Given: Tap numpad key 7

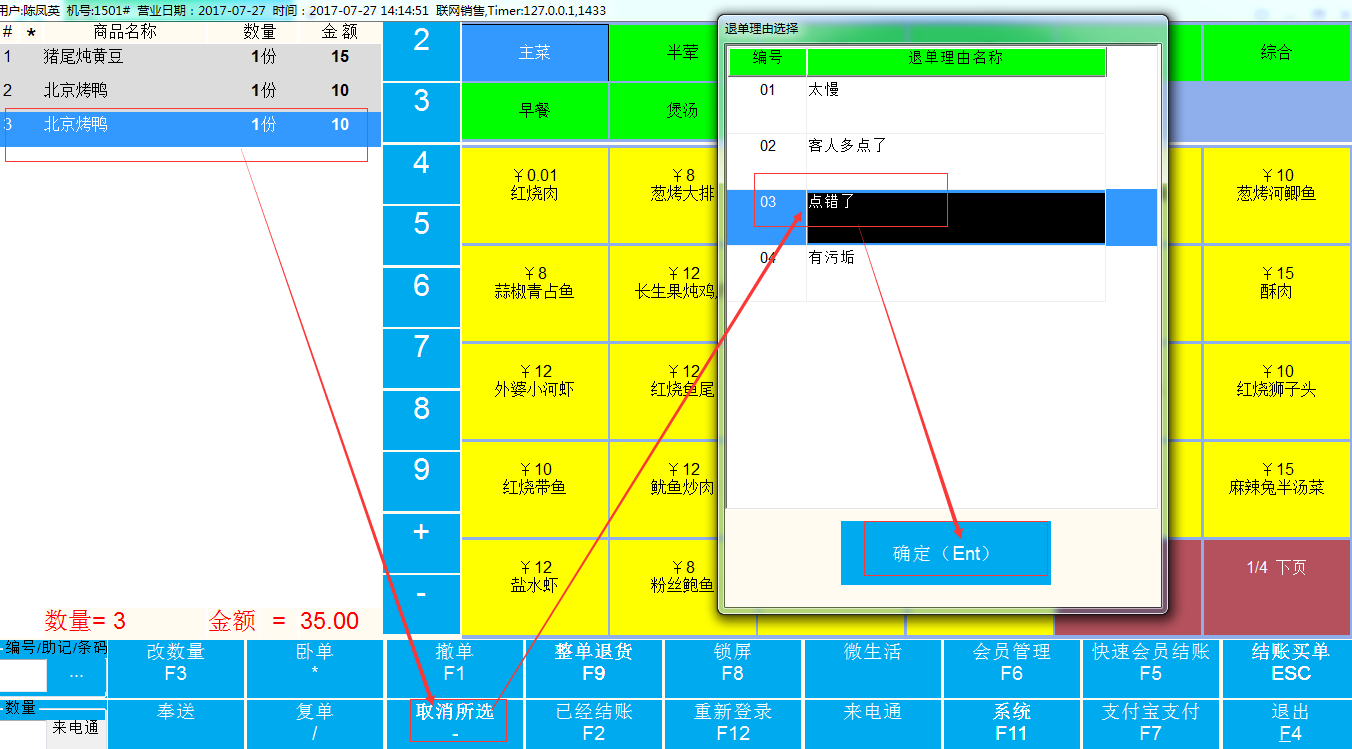Looking at the screenshot, I should (x=421, y=359).
